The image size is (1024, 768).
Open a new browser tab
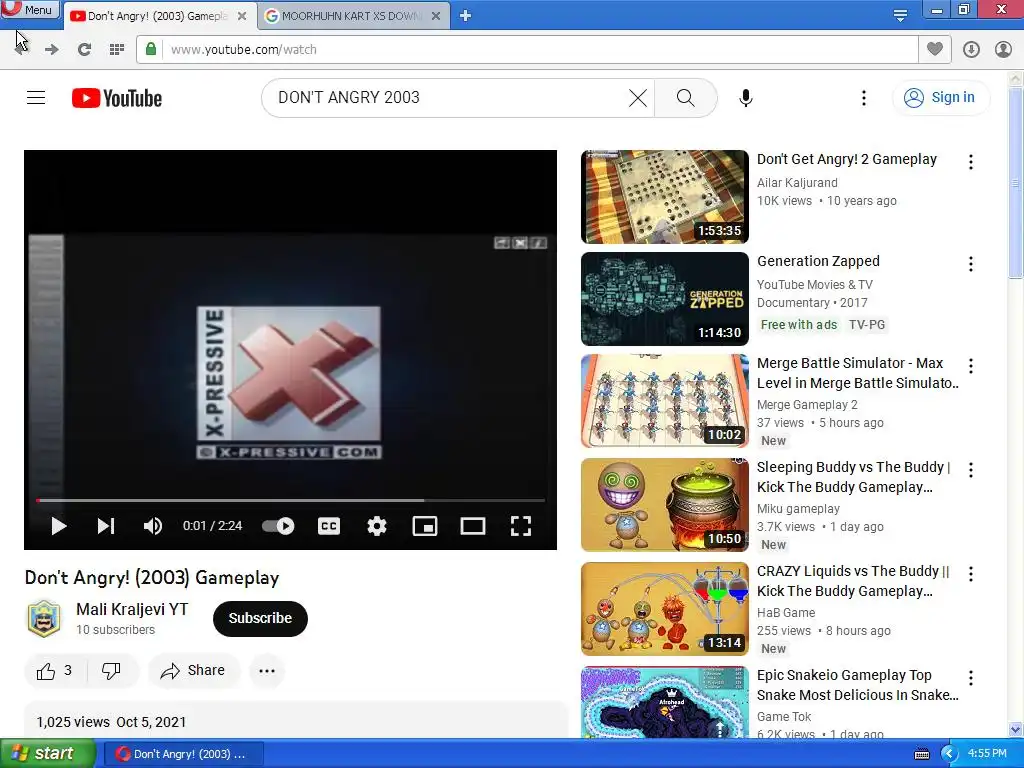[x=465, y=16]
